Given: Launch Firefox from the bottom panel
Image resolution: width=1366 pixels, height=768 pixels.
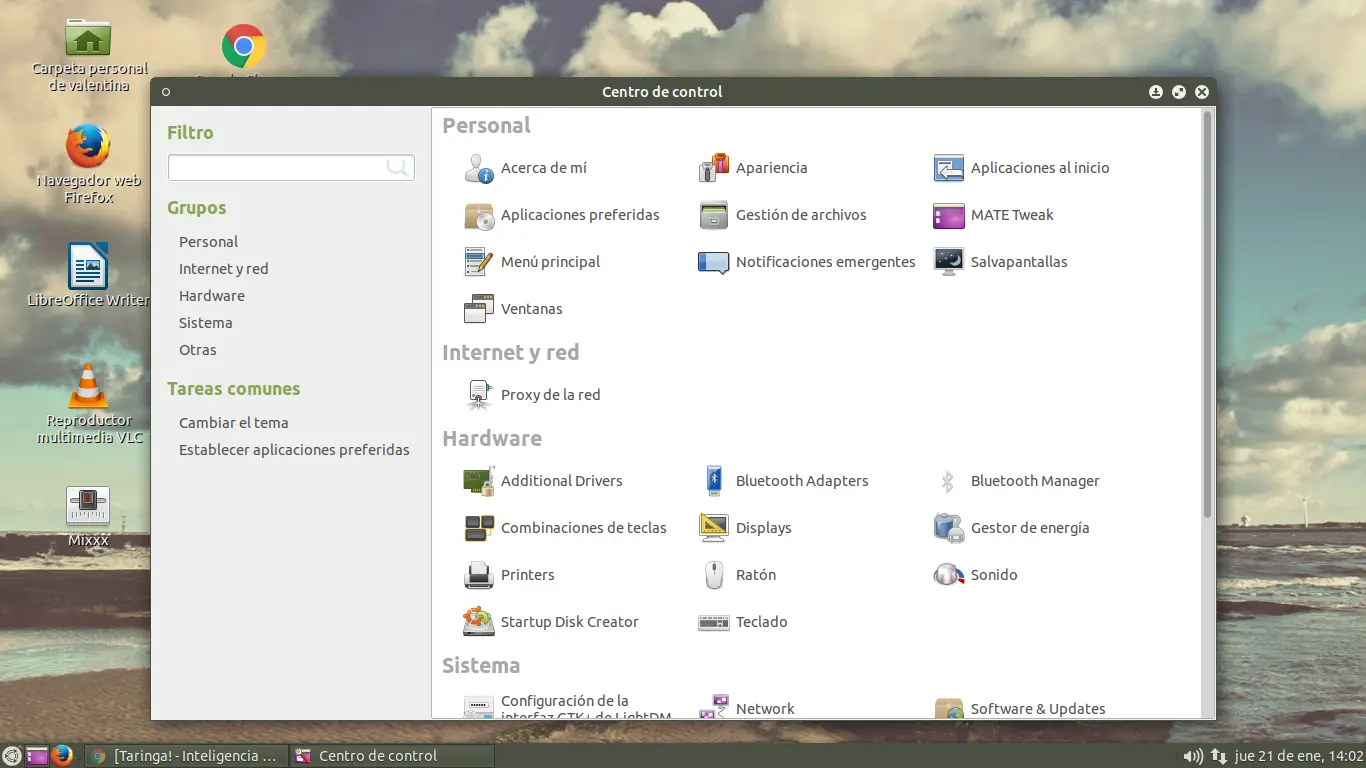Looking at the screenshot, I should [x=62, y=756].
